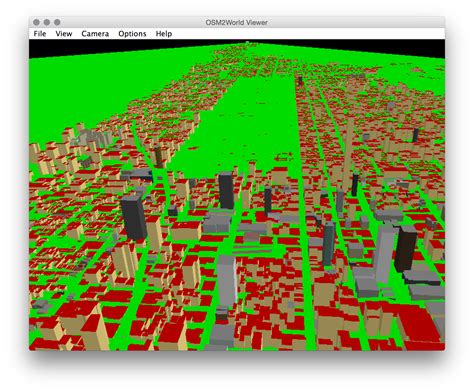Click the zoom window button
Image resolution: width=474 pixels, height=392 pixels.
pyautogui.click(x=57, y=22)
